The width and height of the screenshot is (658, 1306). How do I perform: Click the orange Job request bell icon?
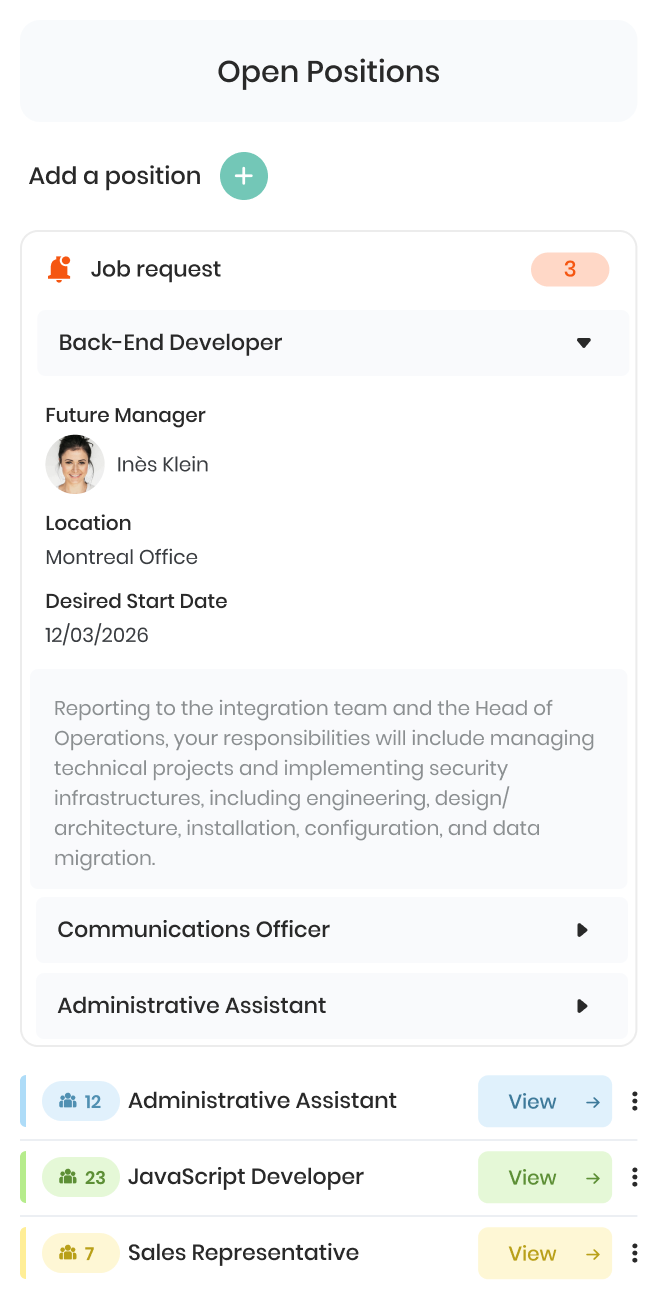(60, 269)
